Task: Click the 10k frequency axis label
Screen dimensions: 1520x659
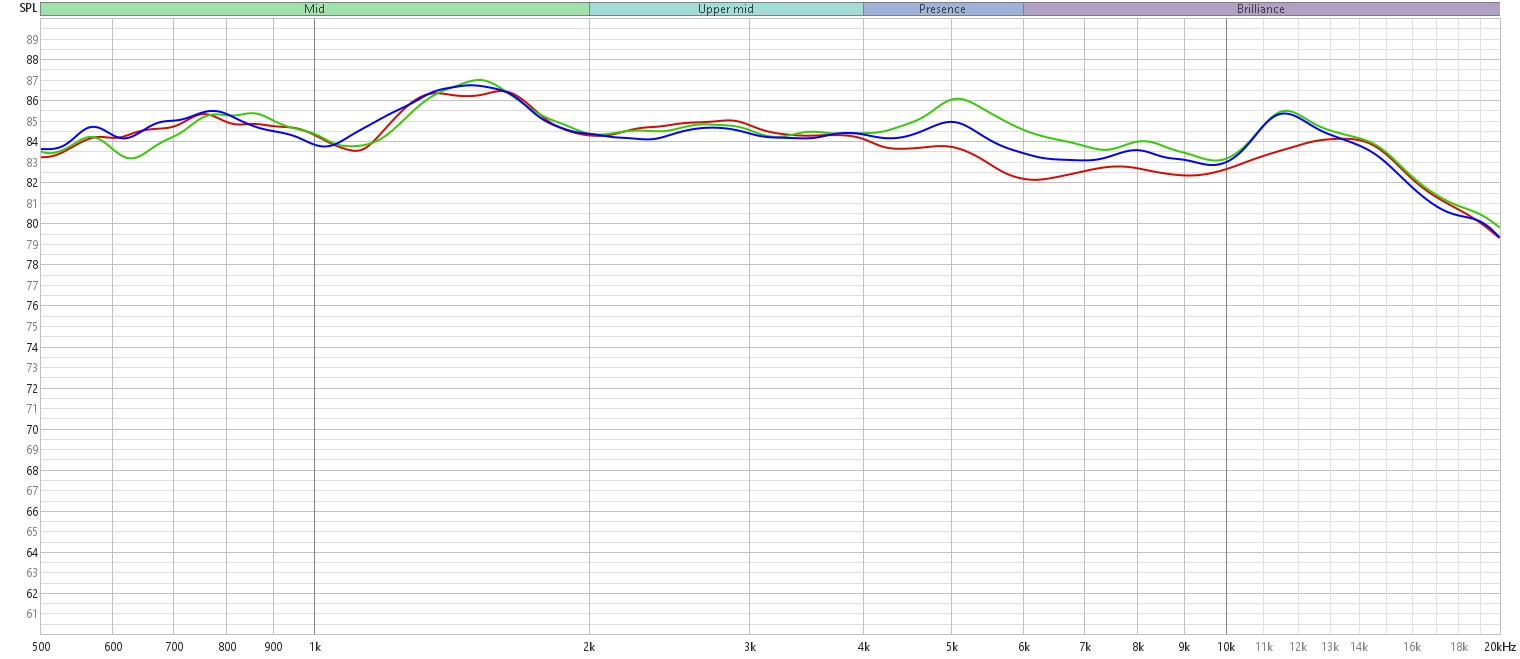Action: (1226, 647)
